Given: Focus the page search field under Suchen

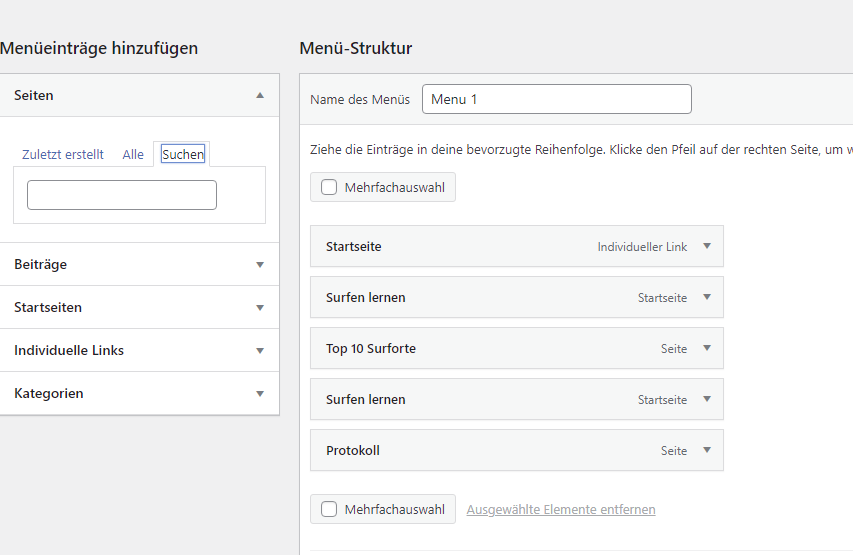Looking at the screenshot, I should tap(122, 195).
